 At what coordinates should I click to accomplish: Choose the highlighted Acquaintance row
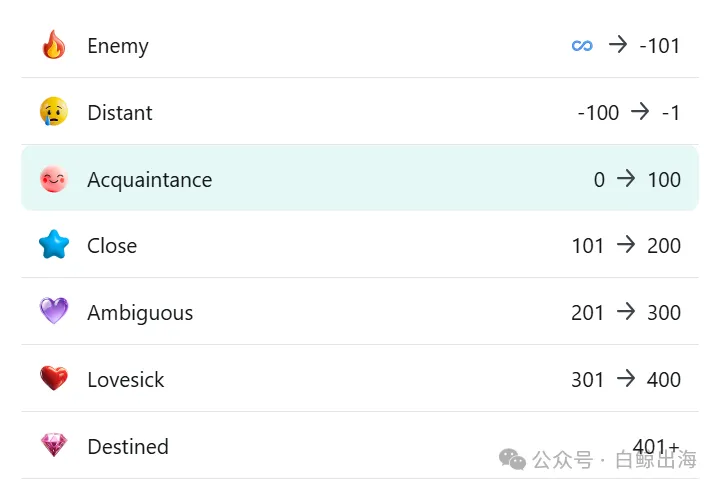click(360, 178)
